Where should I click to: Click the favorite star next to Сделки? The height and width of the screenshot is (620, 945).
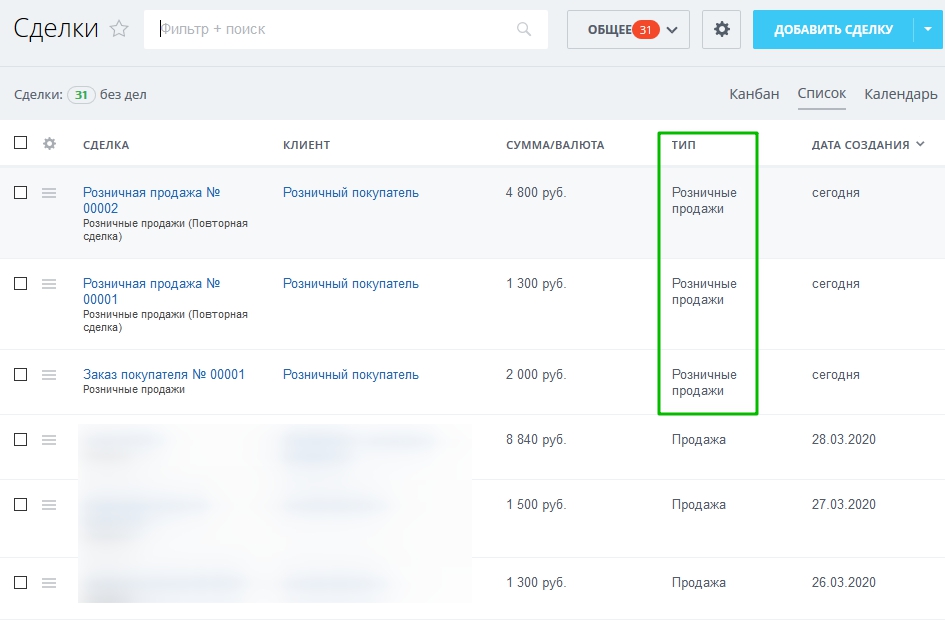119,29
